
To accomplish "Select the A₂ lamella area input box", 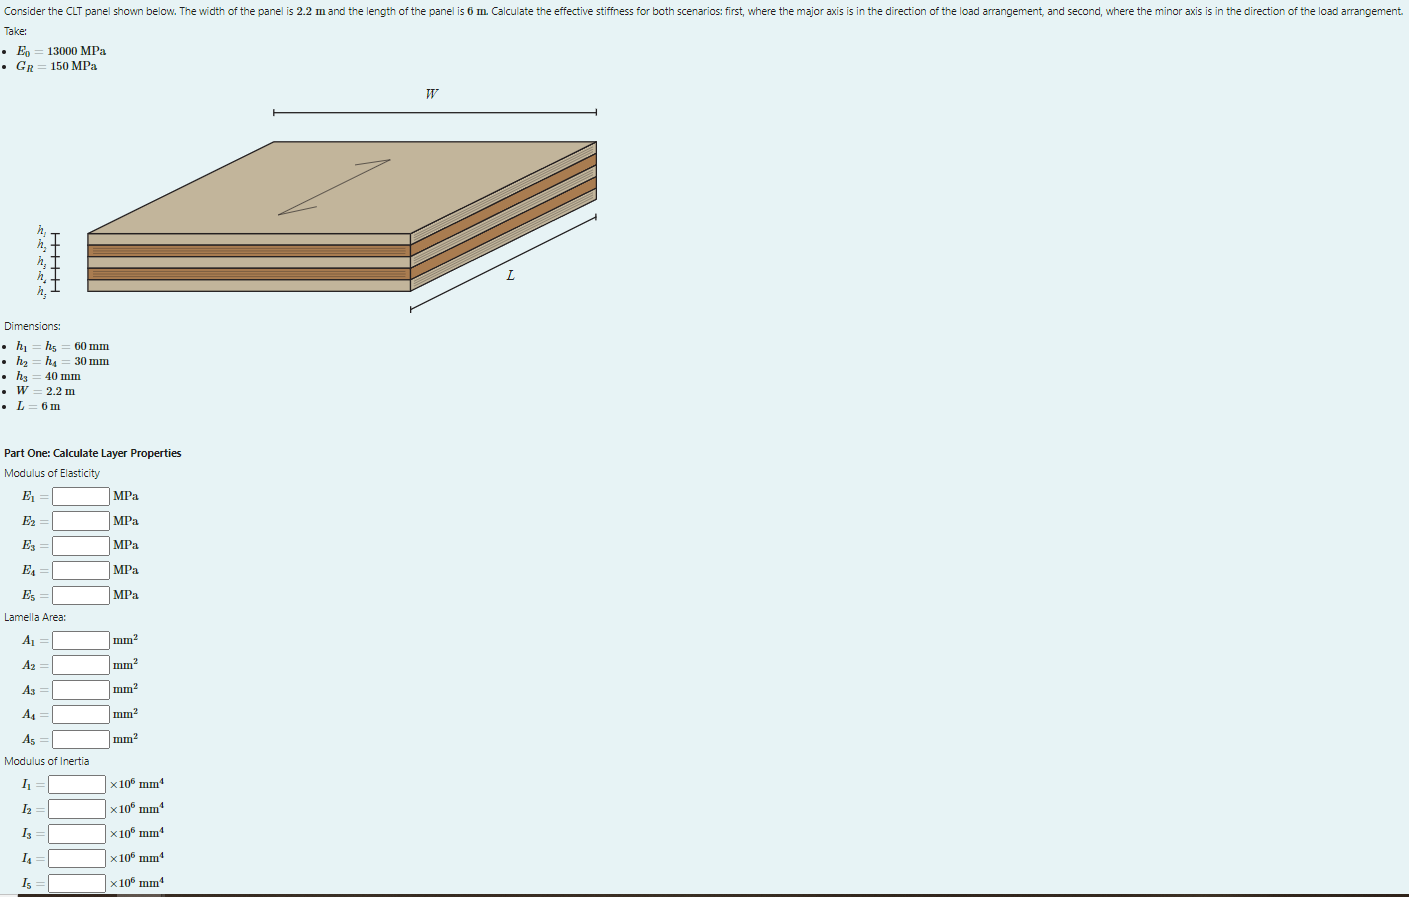I will 81,664.
